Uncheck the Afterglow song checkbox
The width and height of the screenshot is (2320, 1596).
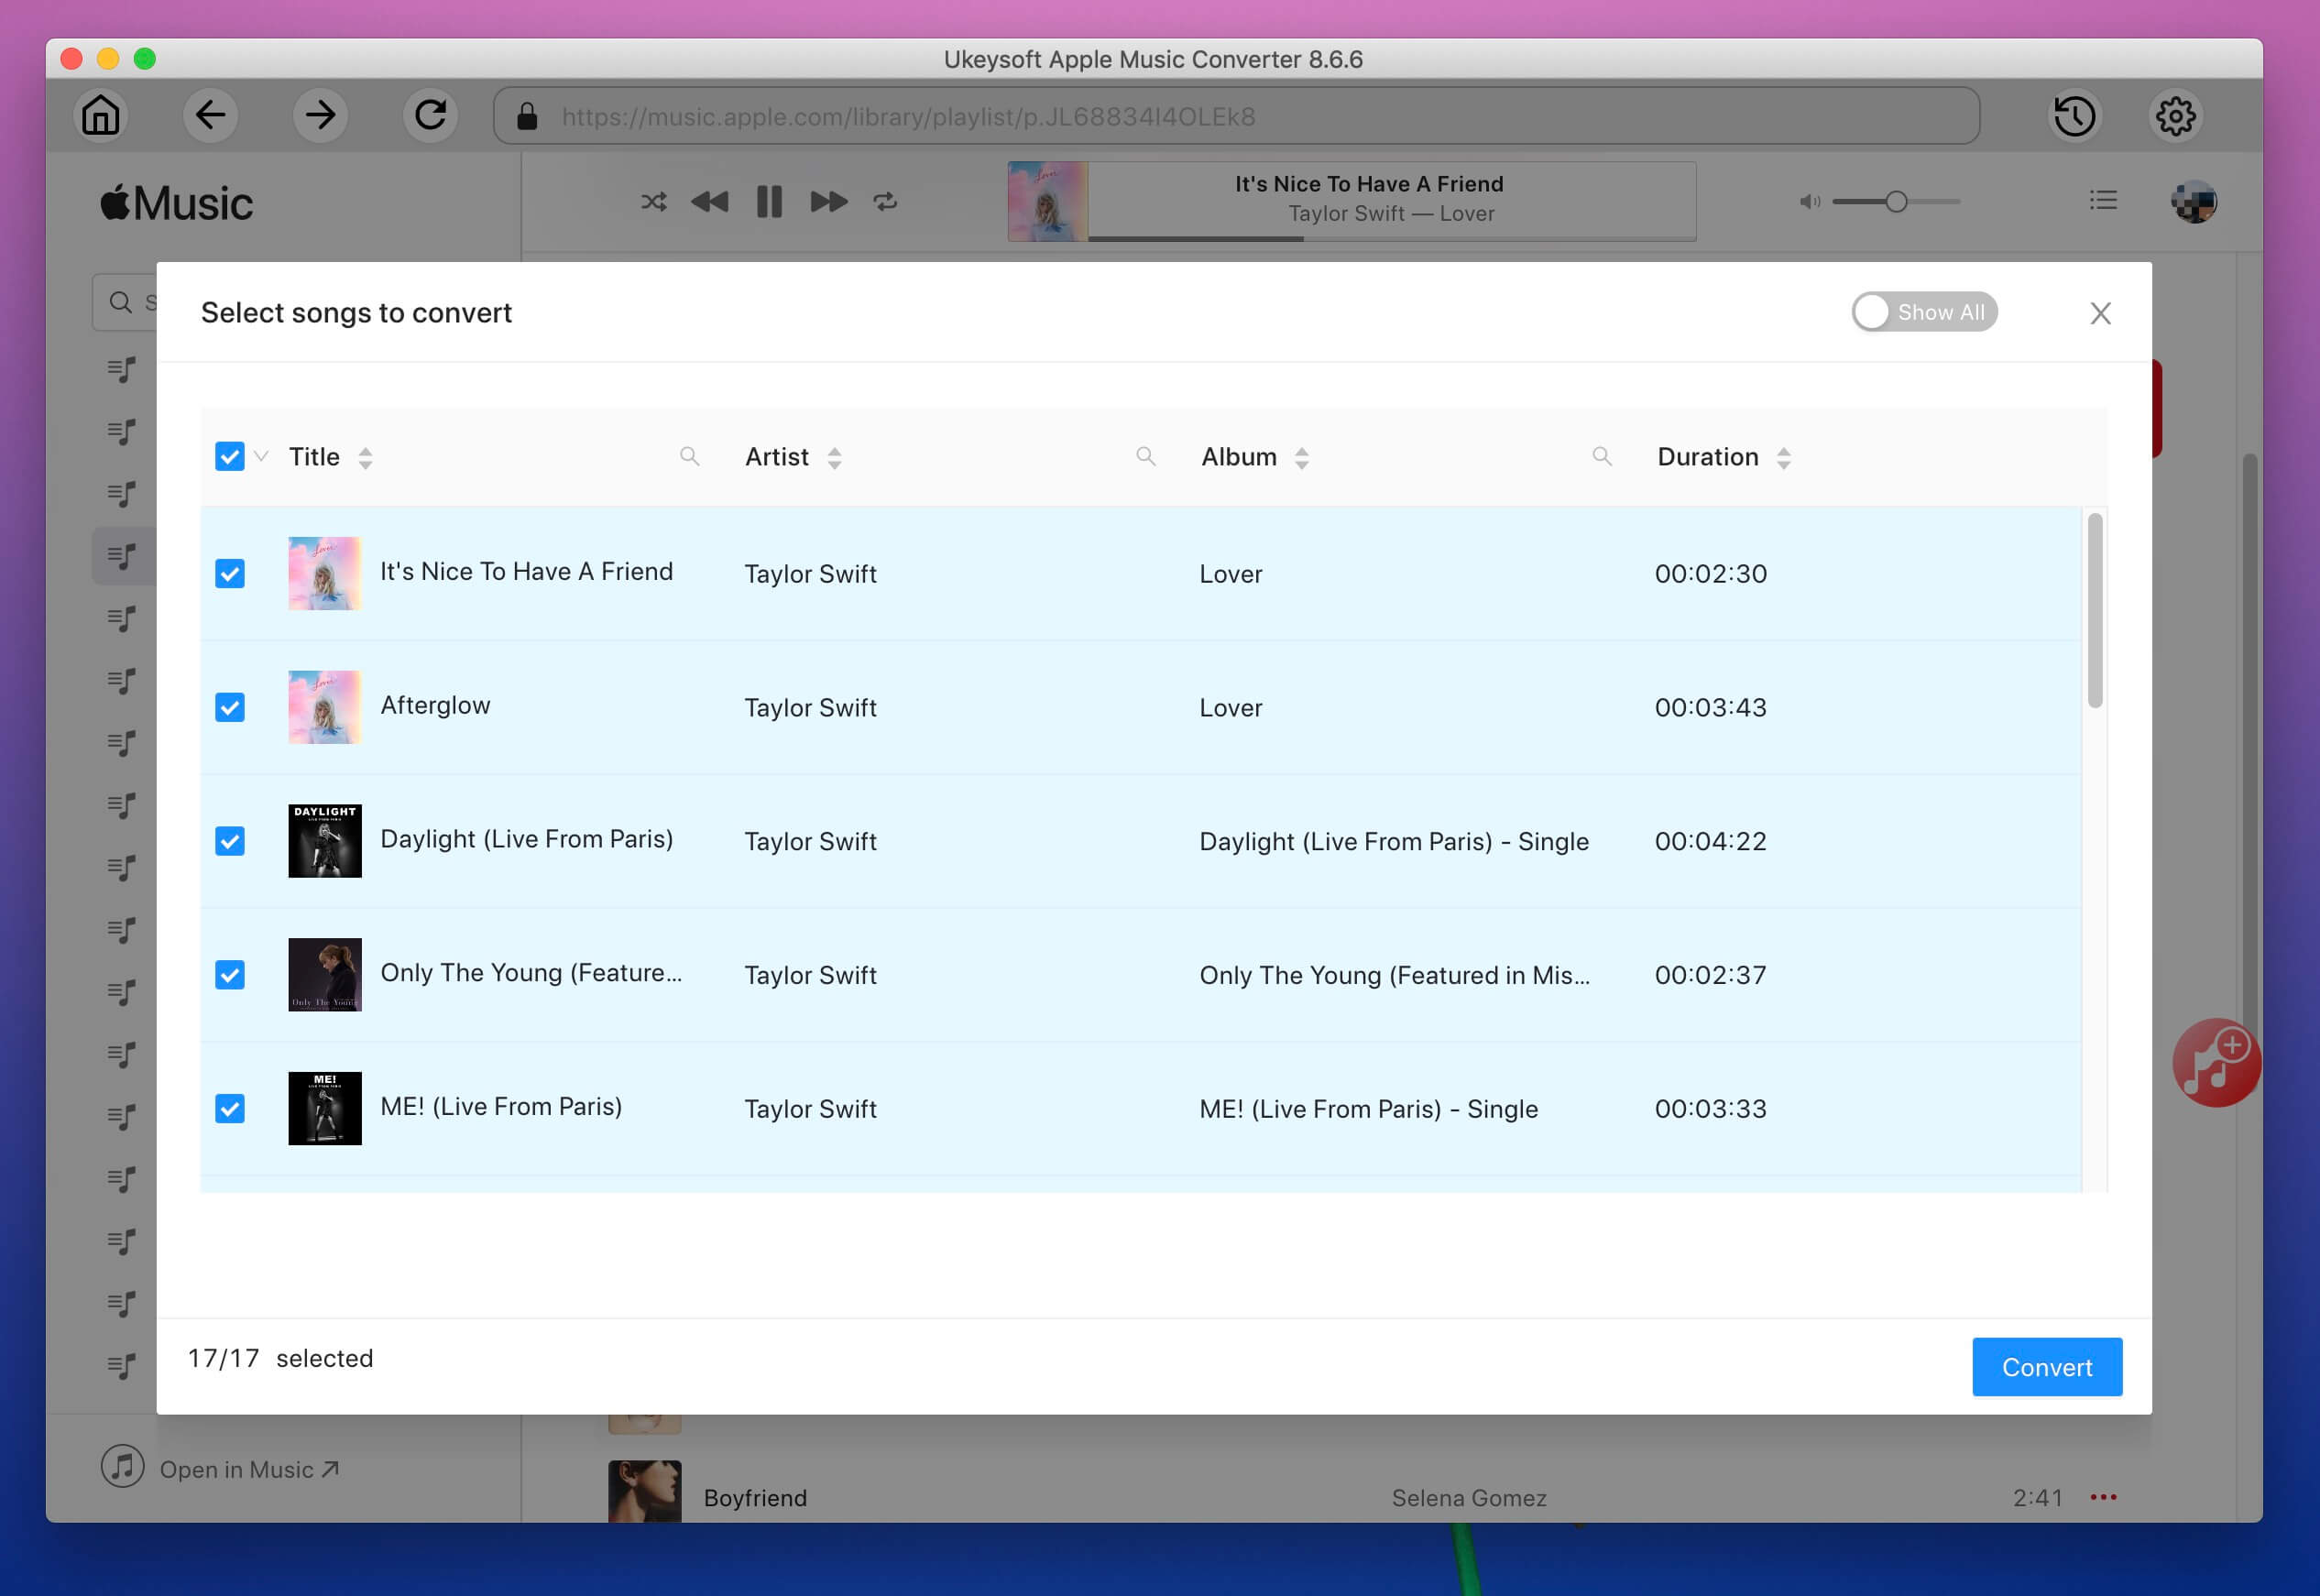[x=229, y=705]
